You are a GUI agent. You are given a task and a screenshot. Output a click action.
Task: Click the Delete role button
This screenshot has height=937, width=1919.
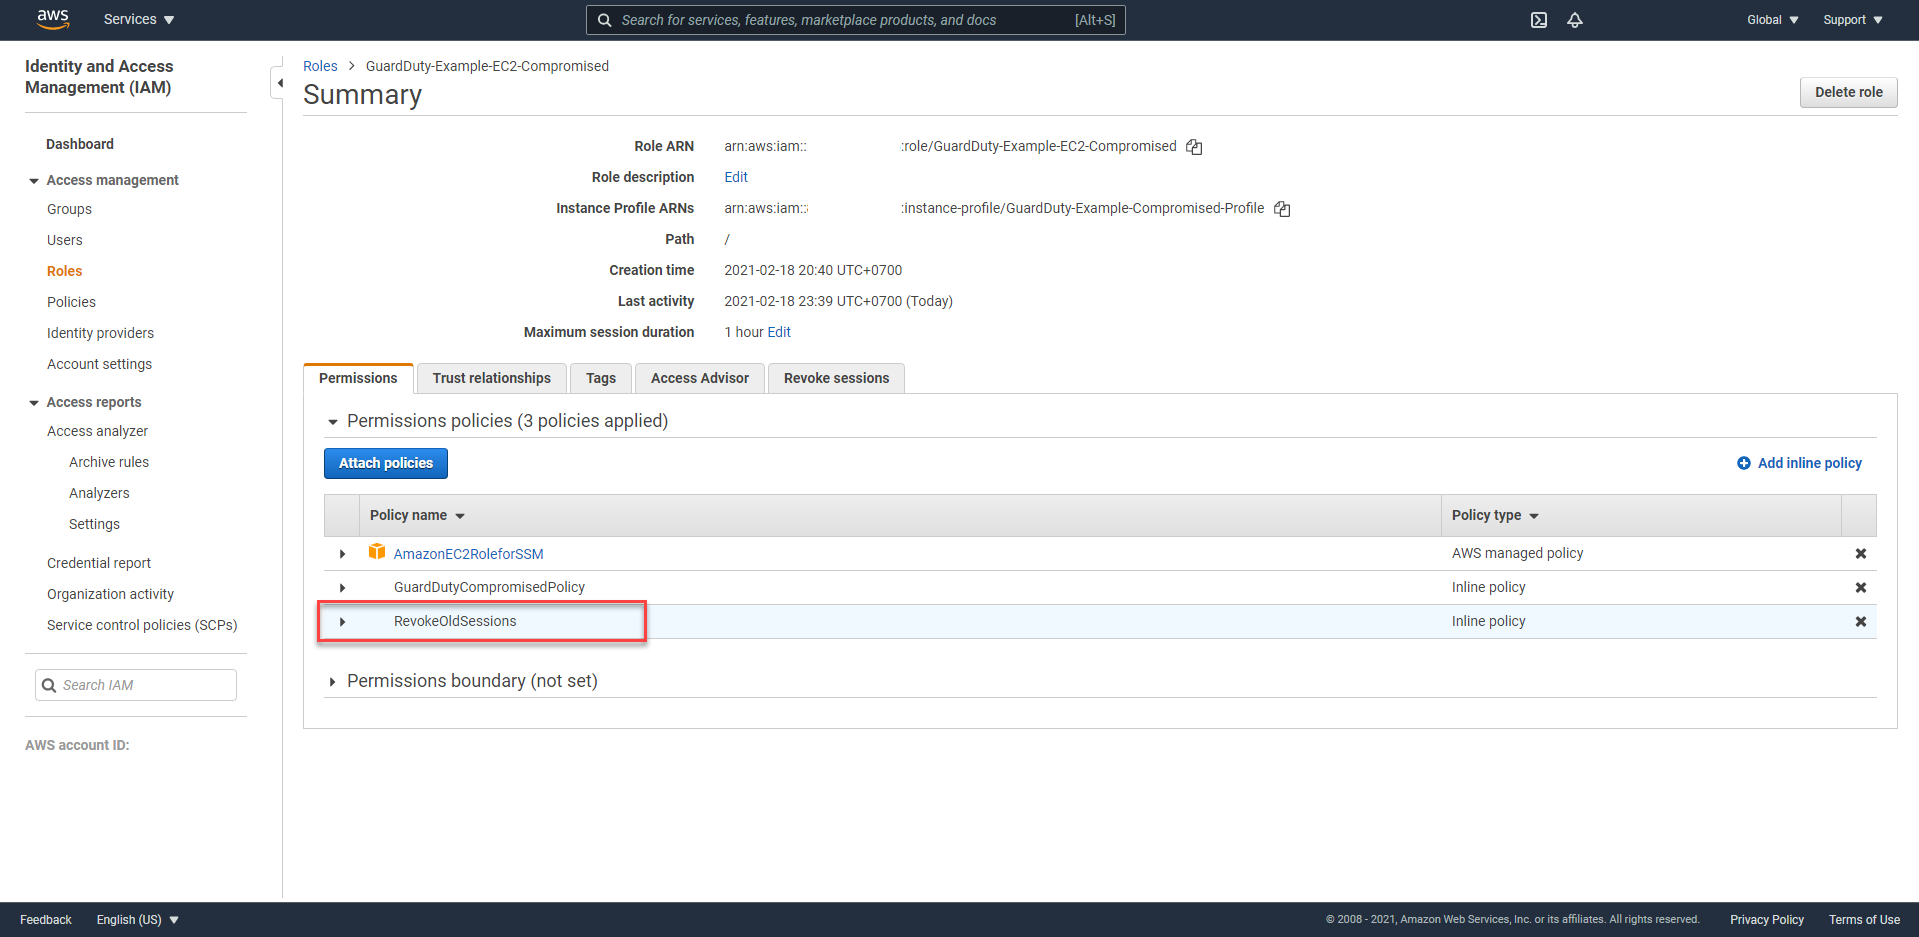click(x=1848, y=92)
